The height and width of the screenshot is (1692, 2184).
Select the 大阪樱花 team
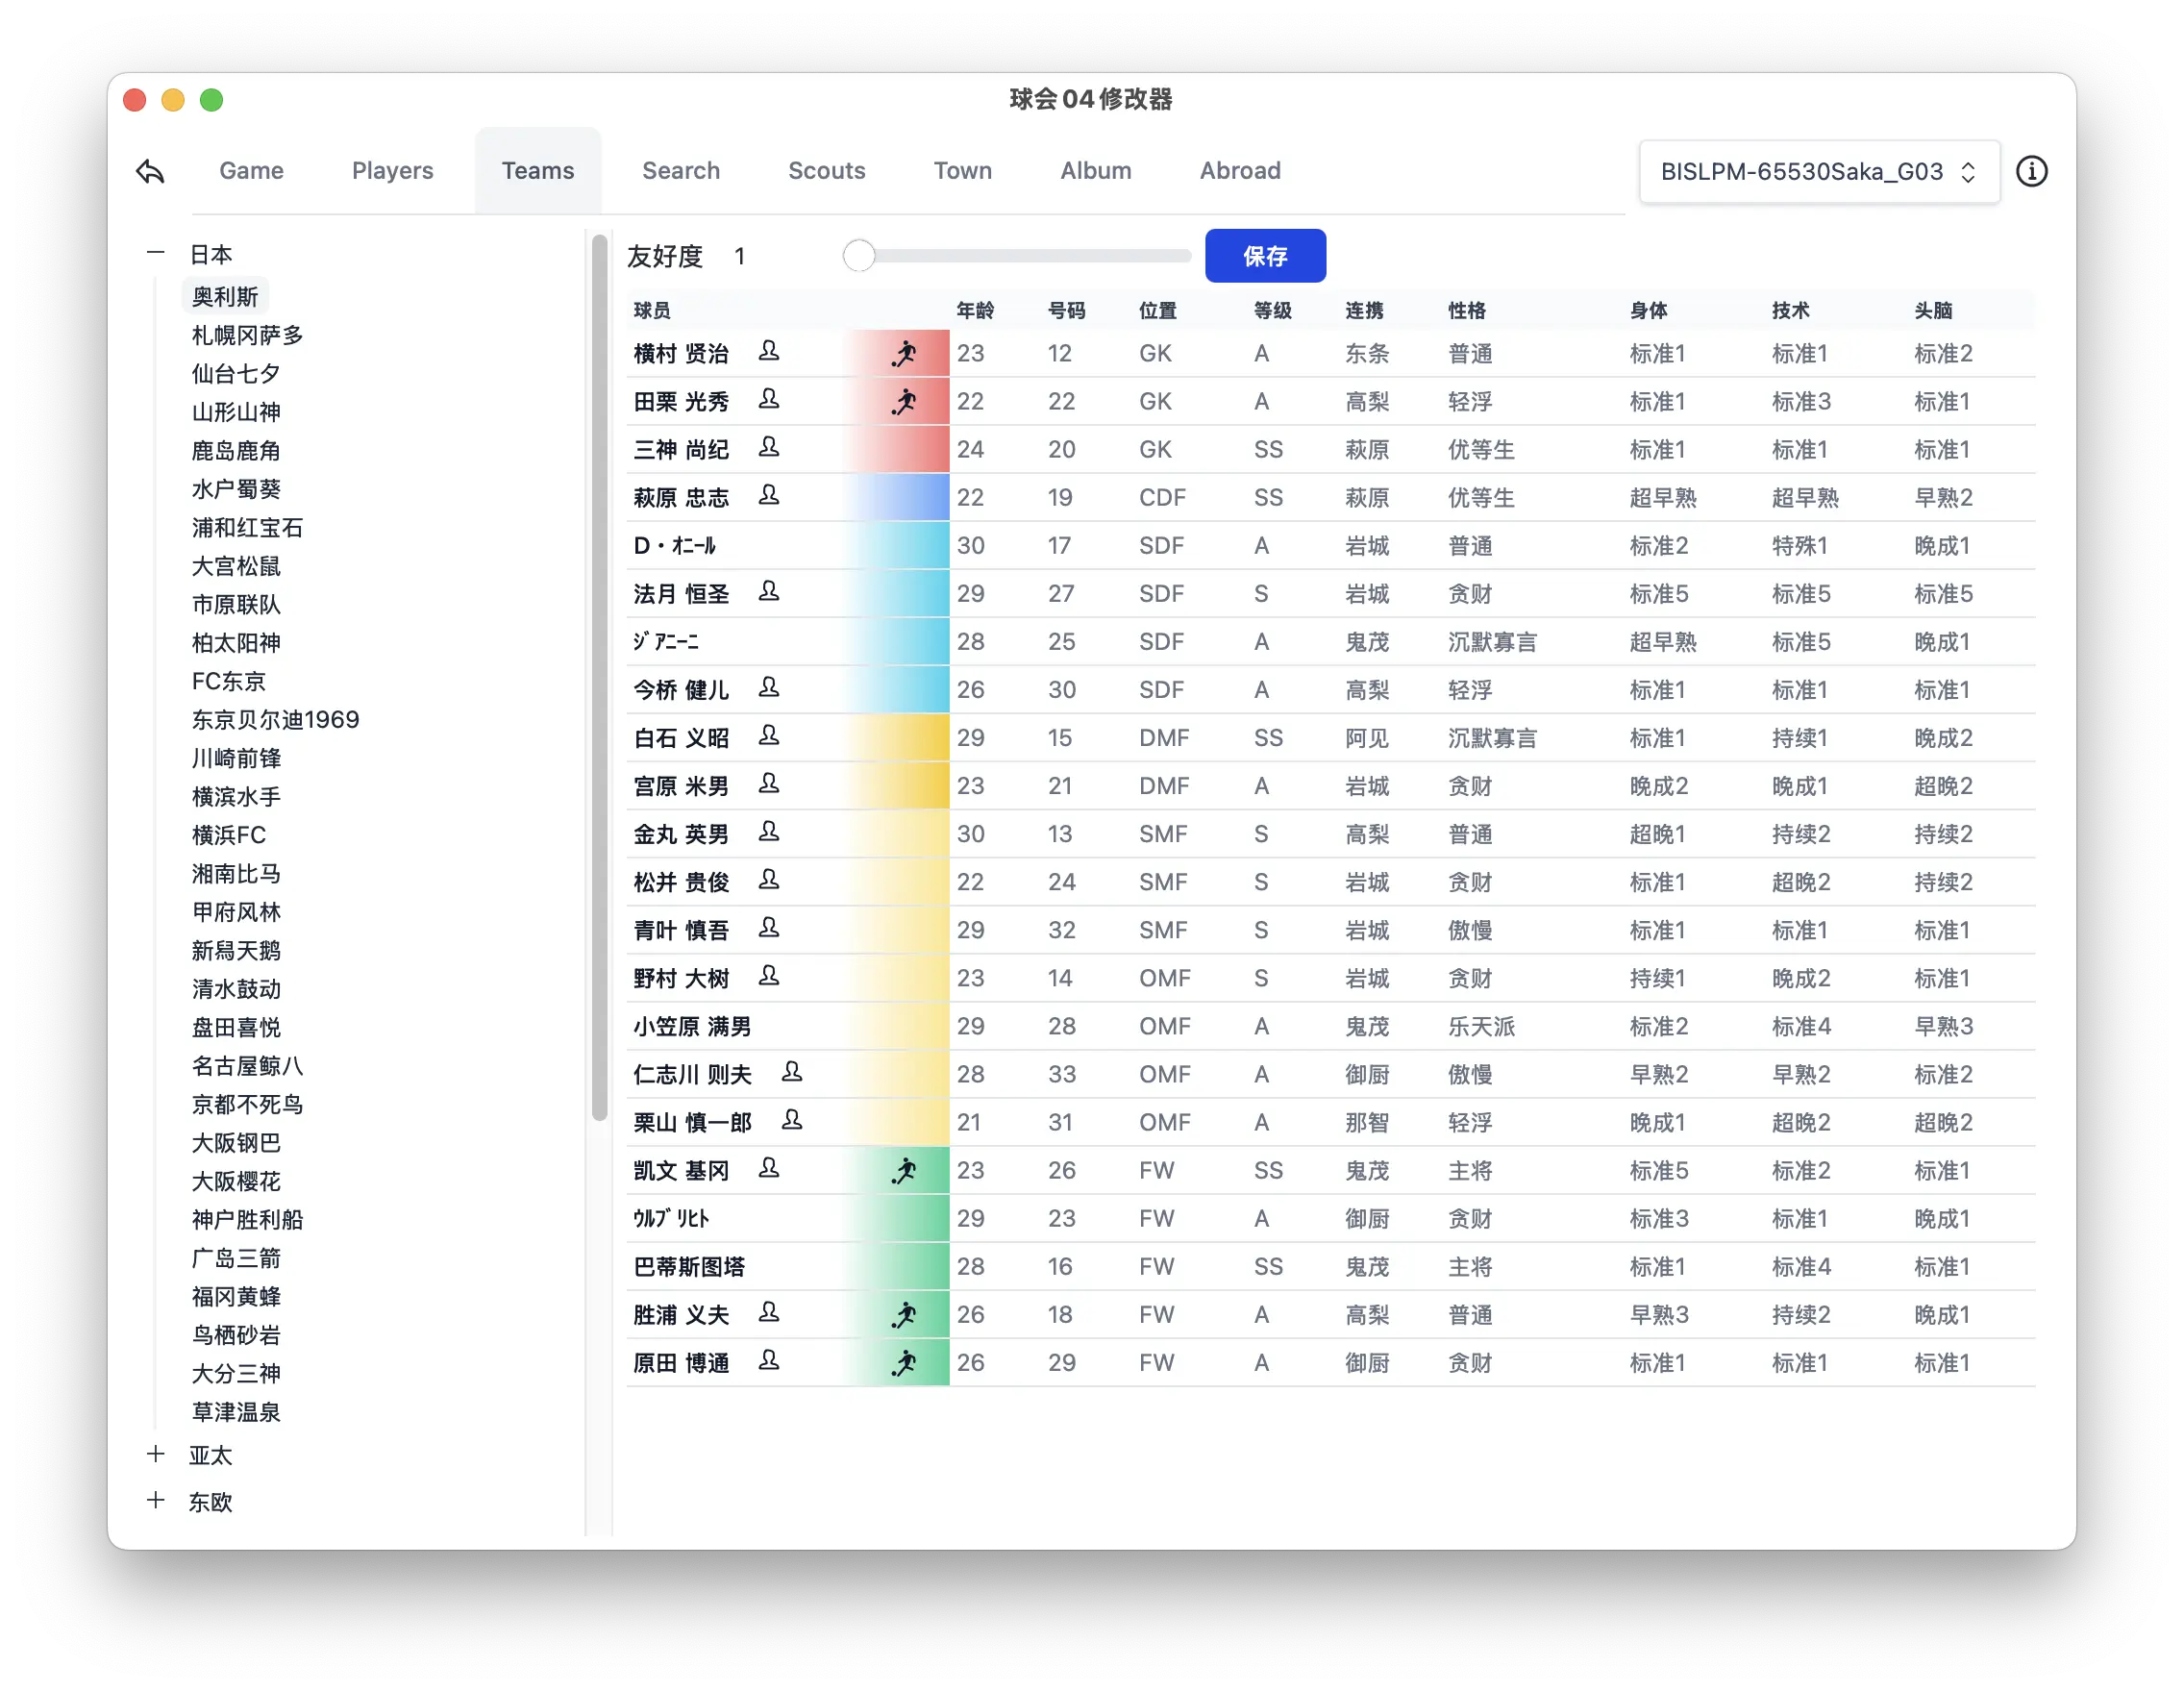[x=236, y=1181]
